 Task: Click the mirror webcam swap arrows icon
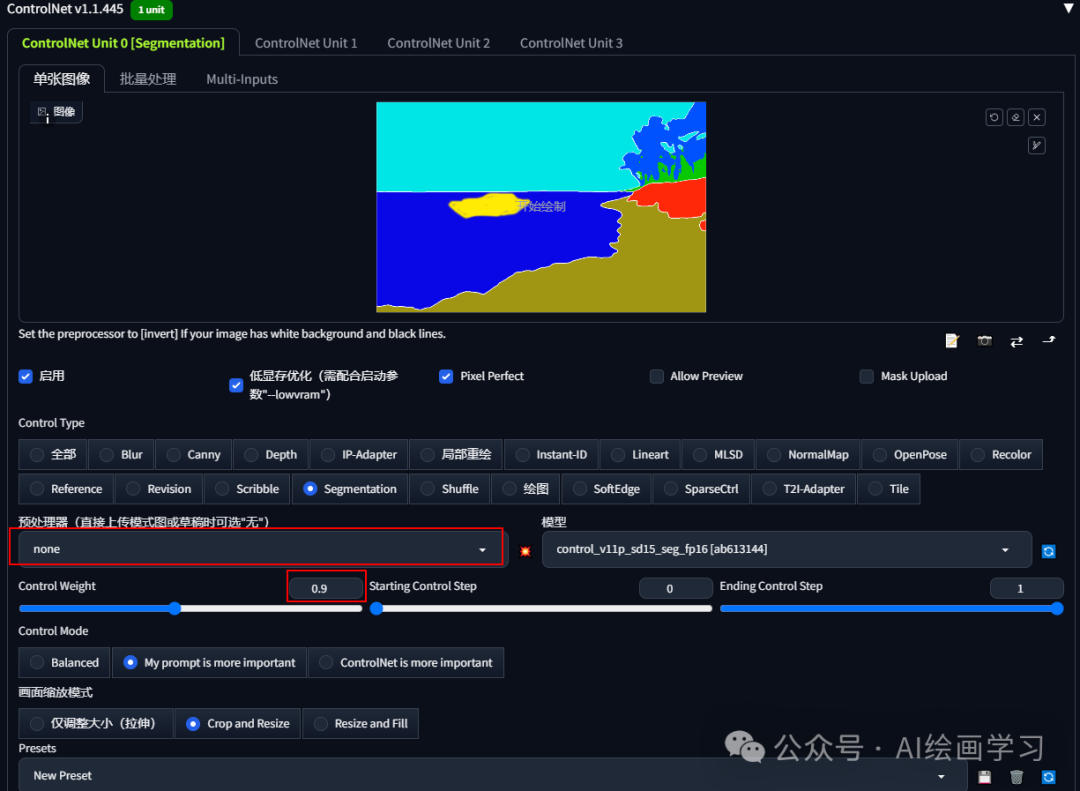1017,341
